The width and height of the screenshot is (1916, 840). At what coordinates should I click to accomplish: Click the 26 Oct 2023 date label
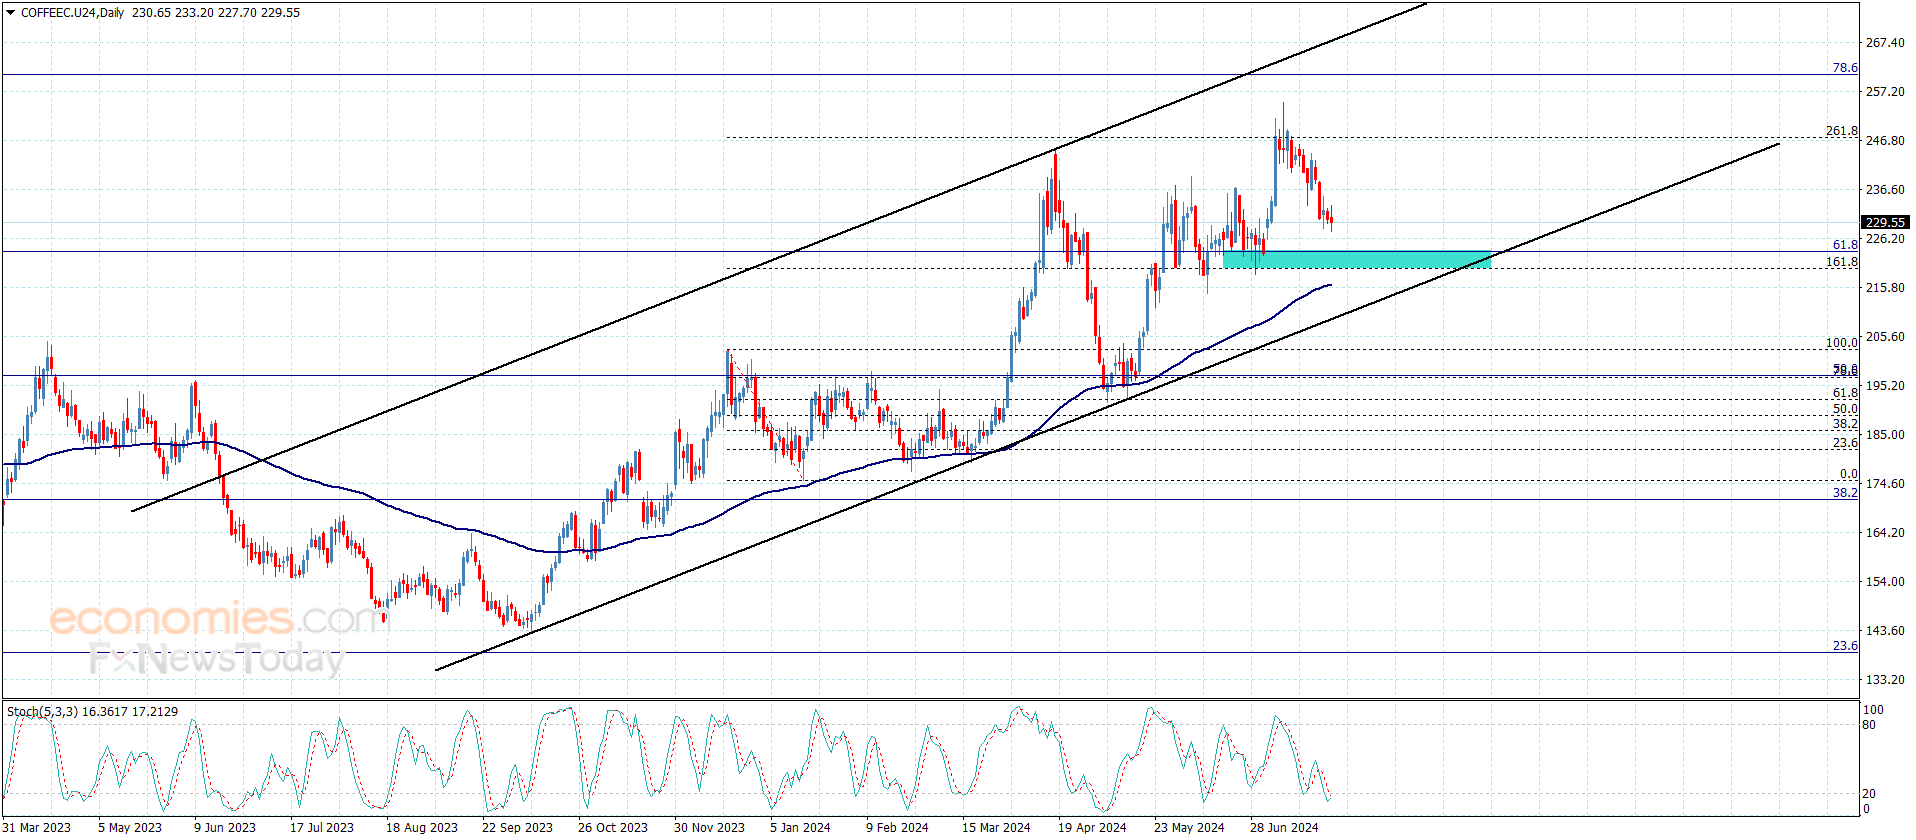613,828
